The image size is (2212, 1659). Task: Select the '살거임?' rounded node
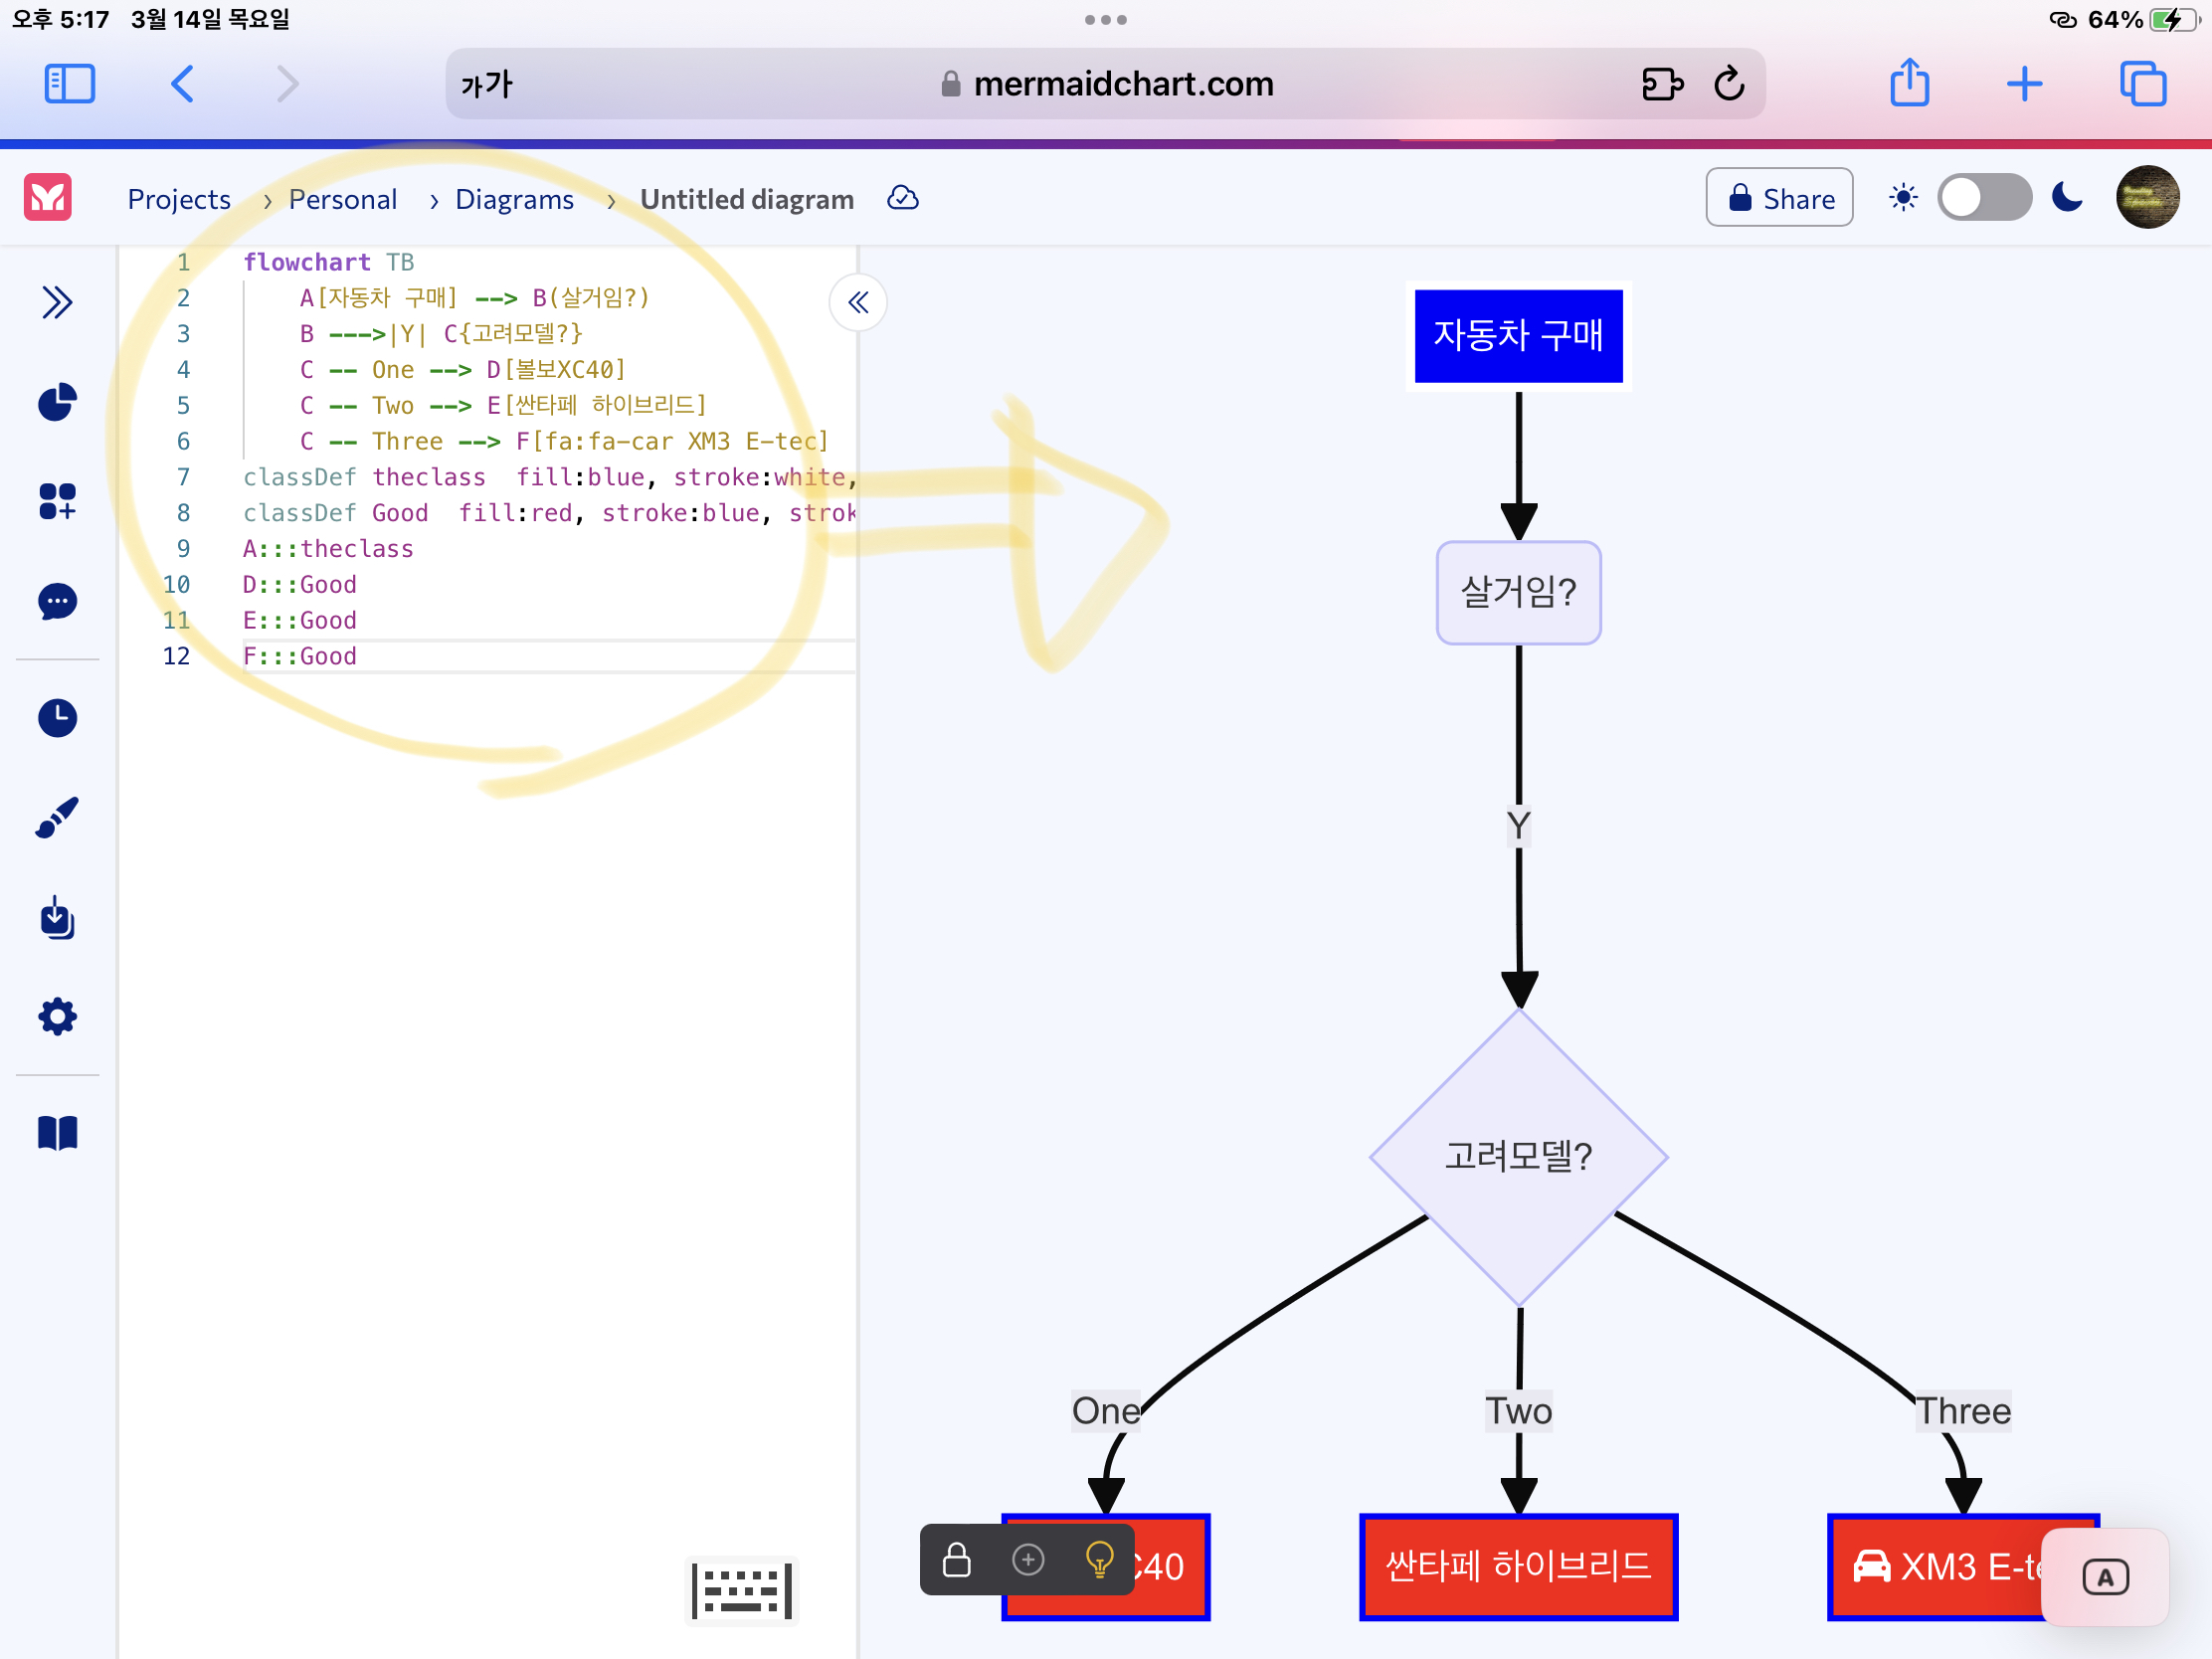pos(1518,593)
